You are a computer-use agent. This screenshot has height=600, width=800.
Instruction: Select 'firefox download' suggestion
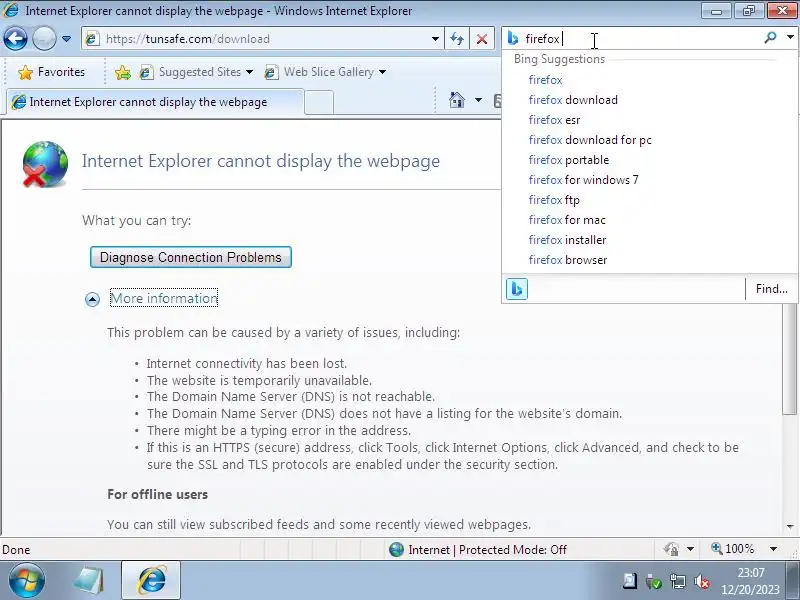tap(573, 100)
